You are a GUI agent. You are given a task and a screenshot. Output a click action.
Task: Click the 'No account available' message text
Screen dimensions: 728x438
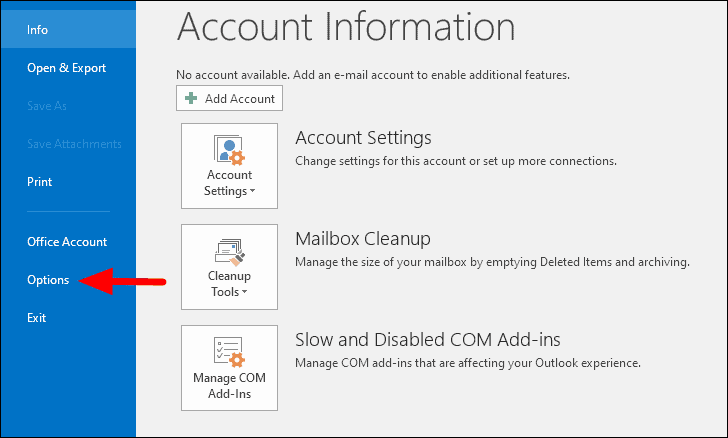373,75
